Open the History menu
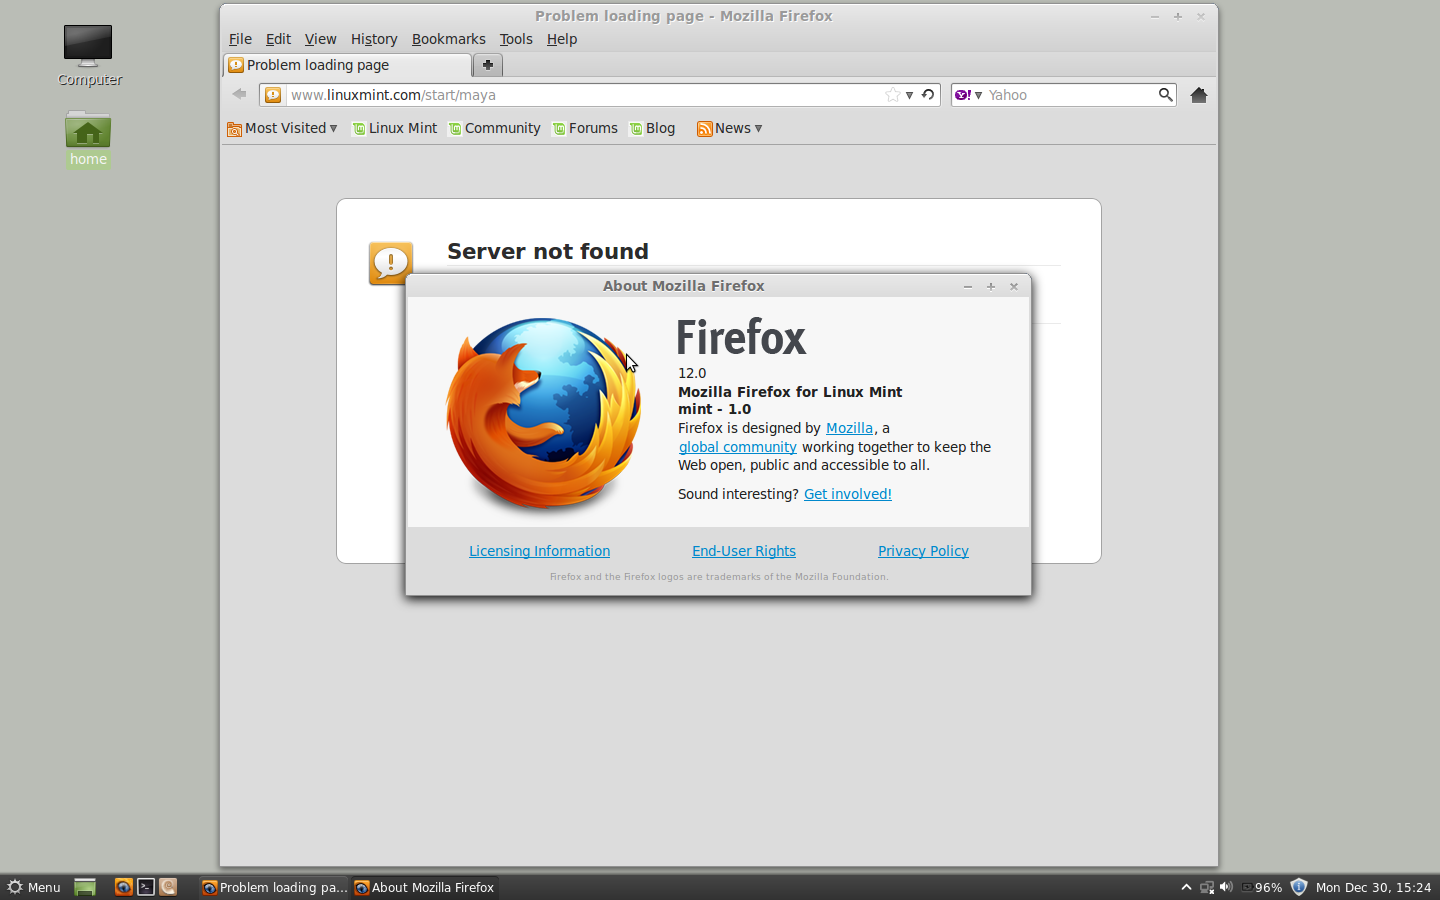The width and height of the screenshot is (1440, 900). [x=374, y=39]
